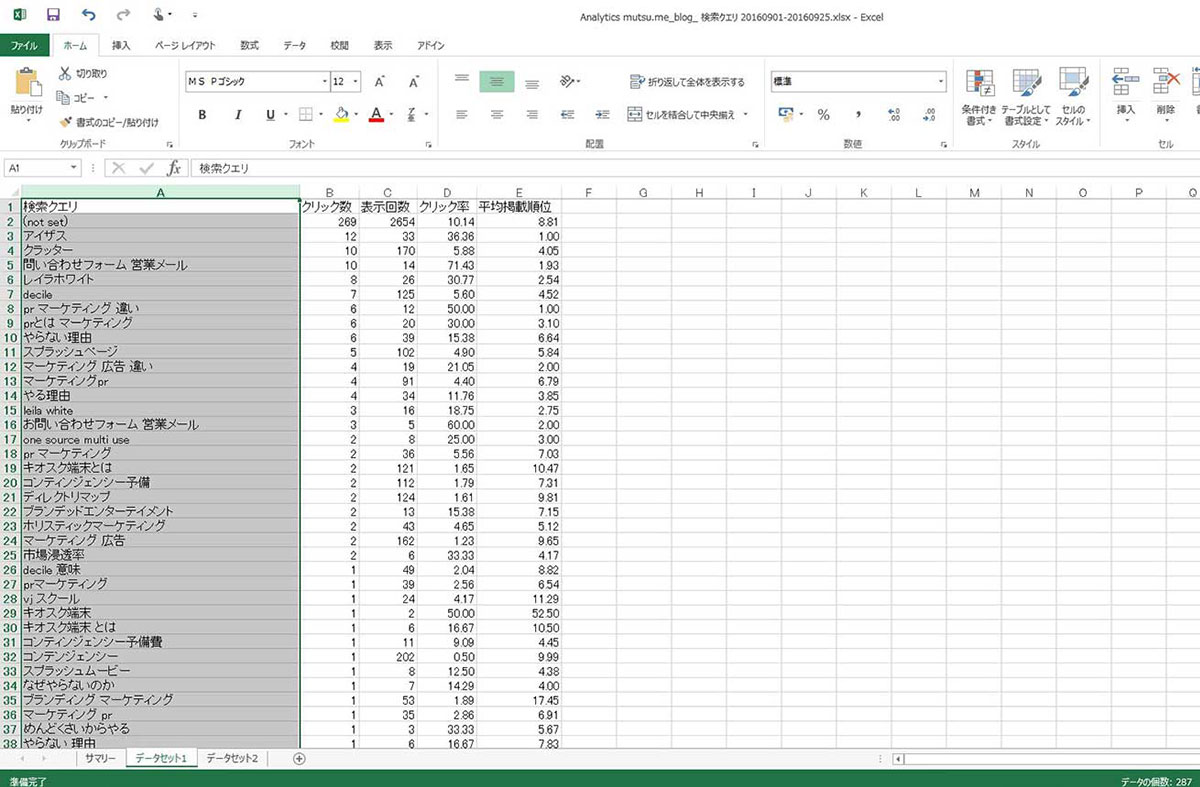Screen dimensions: 1200x787
Task: Click the yellow fill color bucket
Action: click(x=341, y=115)
